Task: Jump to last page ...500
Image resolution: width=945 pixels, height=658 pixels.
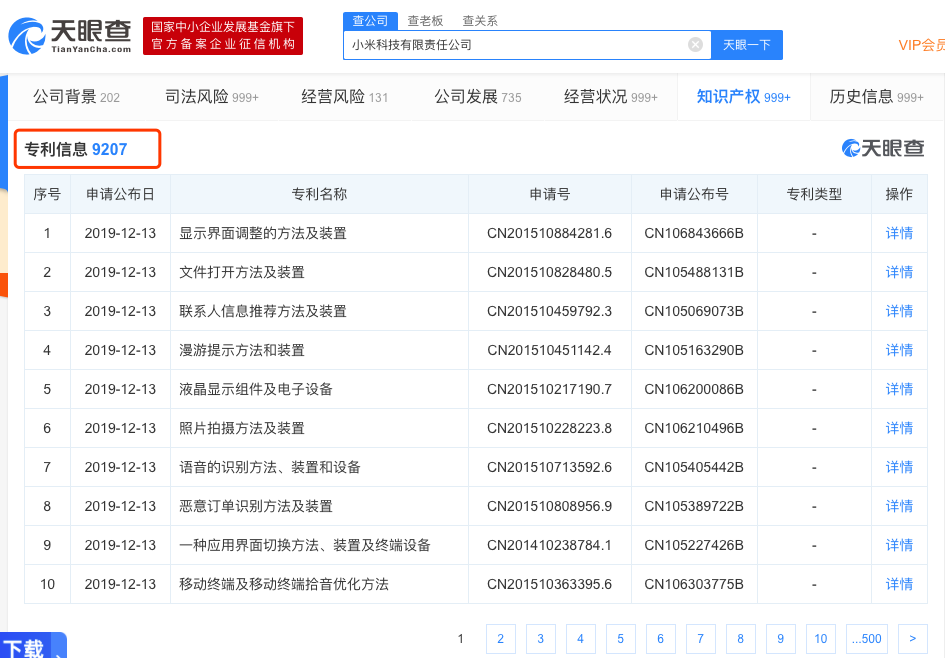Action: click(867, 639)
